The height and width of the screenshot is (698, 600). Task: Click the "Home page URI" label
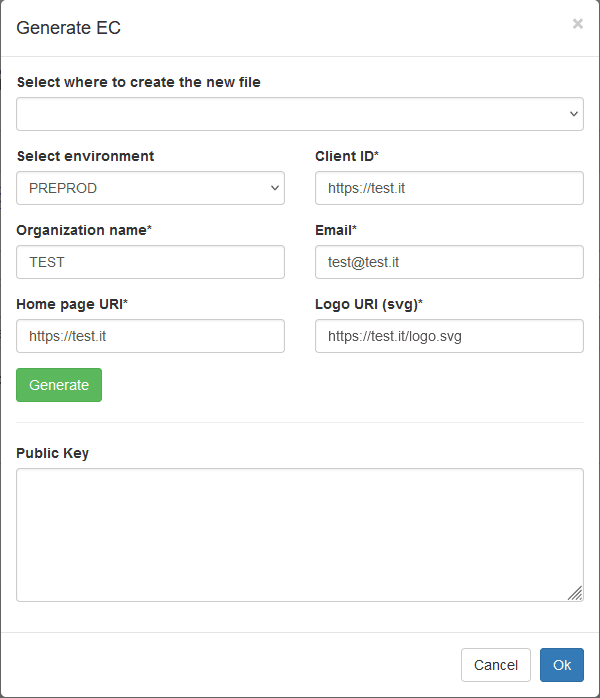point(72,304)
